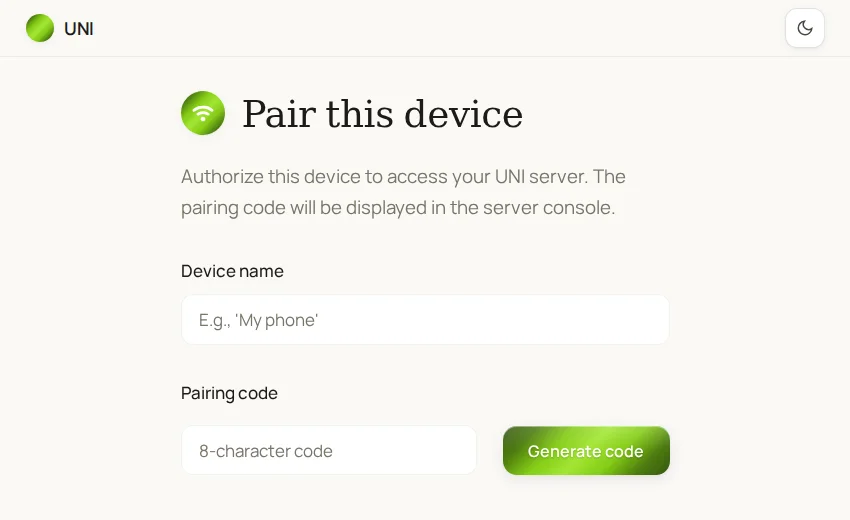Click the word 'Pair' in the main title

(x=279, y=114)
